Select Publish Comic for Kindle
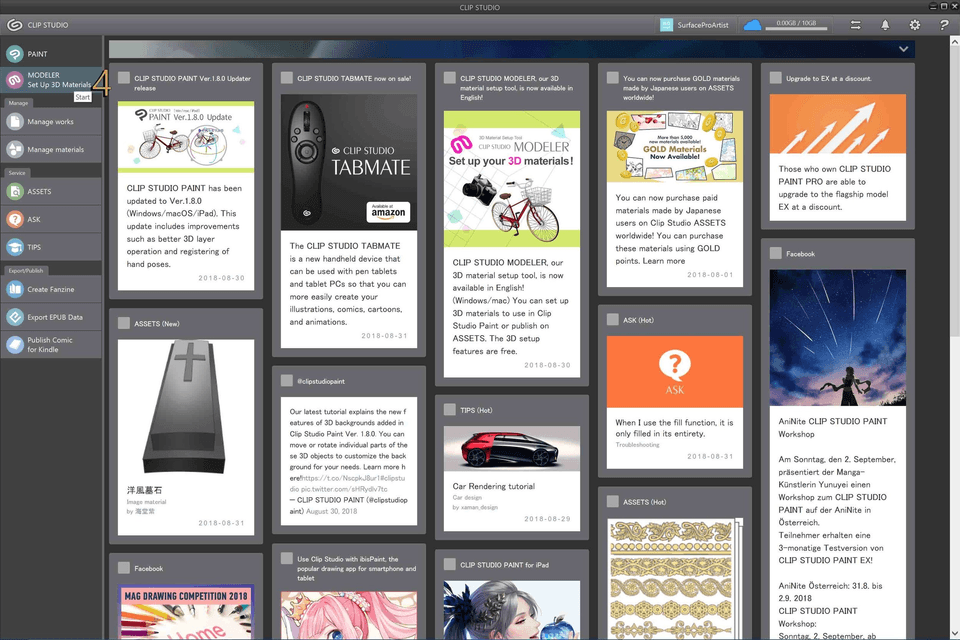960x640 pixels. (x=51, y=345)
